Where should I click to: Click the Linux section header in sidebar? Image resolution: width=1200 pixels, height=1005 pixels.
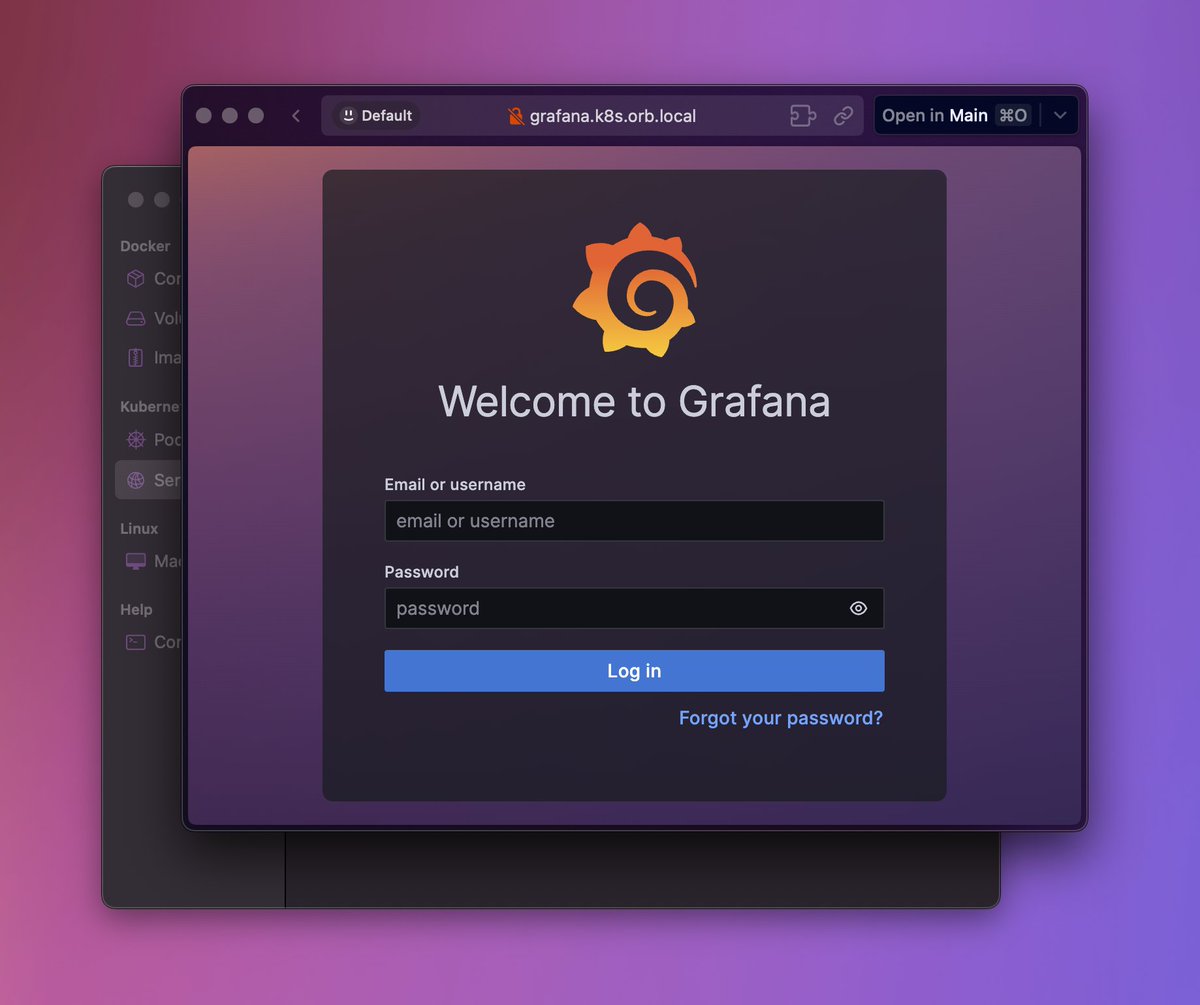pos(139,528)
